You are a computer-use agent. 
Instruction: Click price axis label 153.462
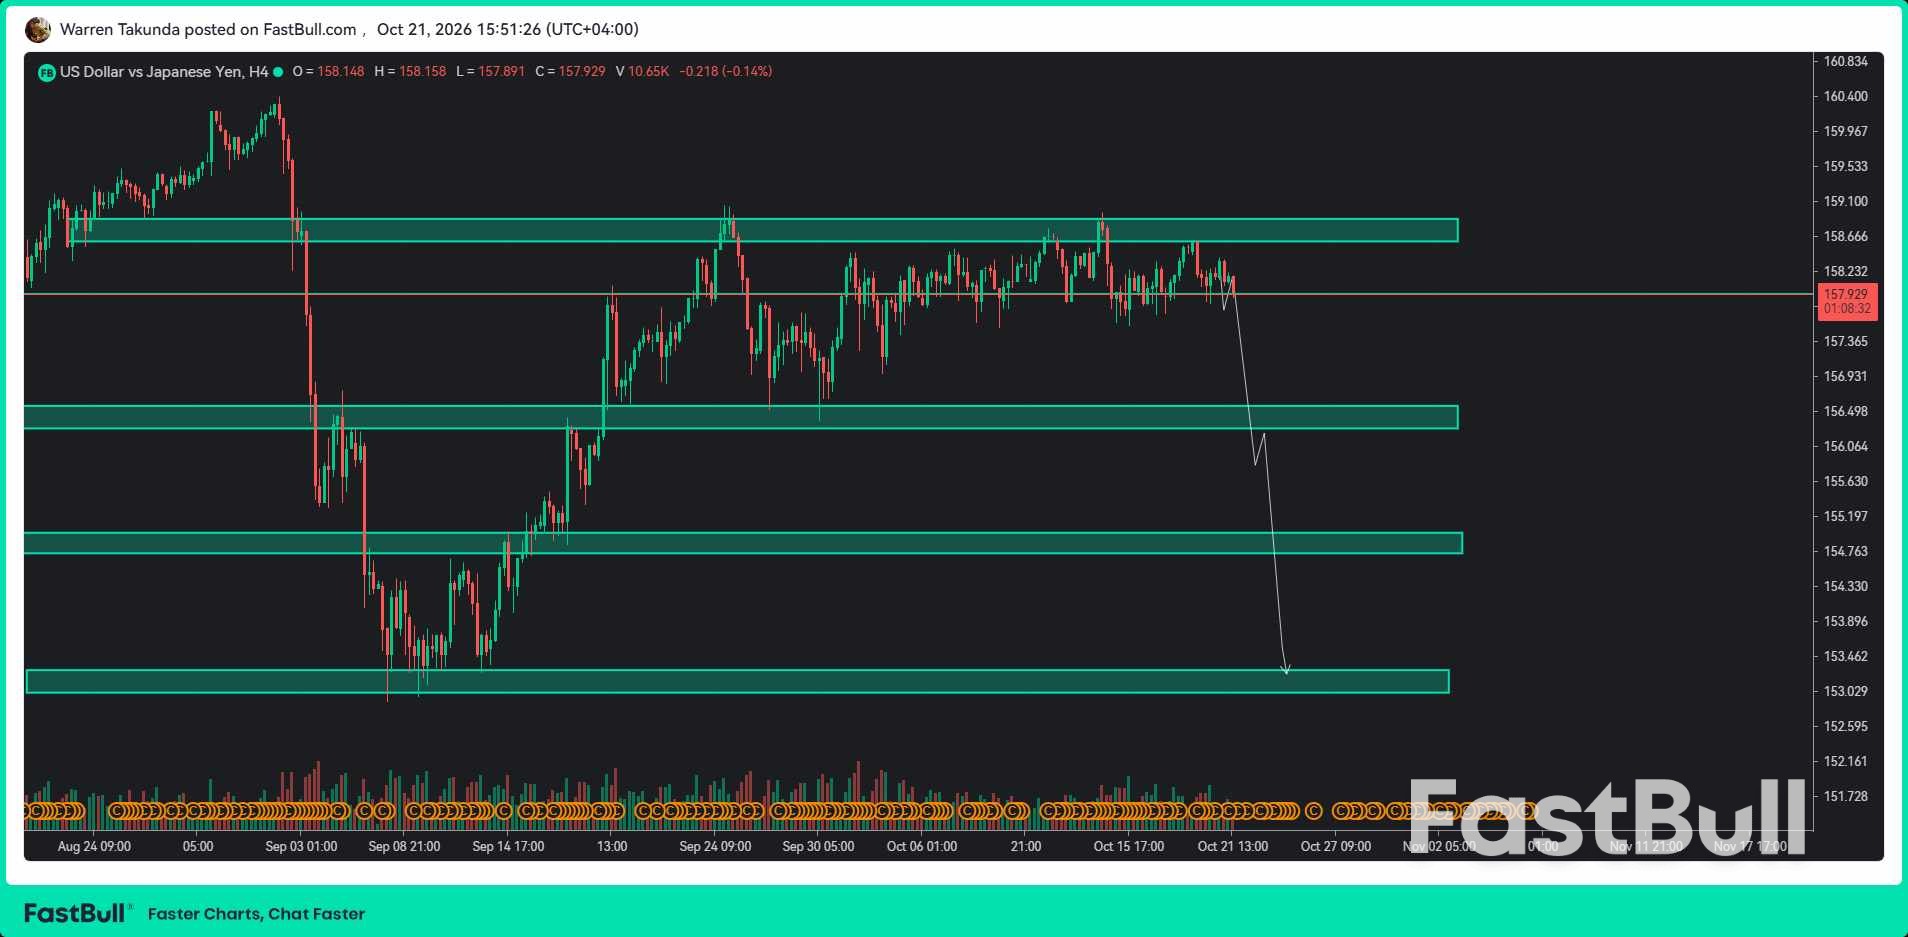point(1845,656)
